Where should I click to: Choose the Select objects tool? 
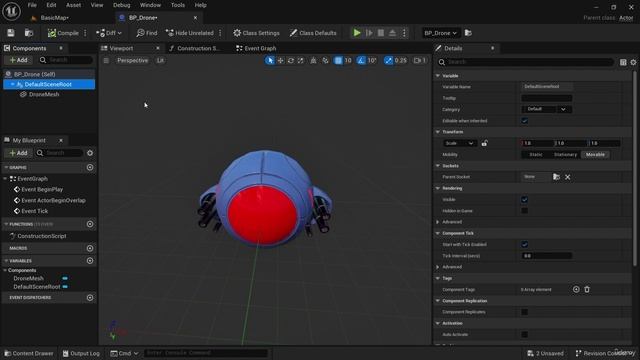(270, 60)
